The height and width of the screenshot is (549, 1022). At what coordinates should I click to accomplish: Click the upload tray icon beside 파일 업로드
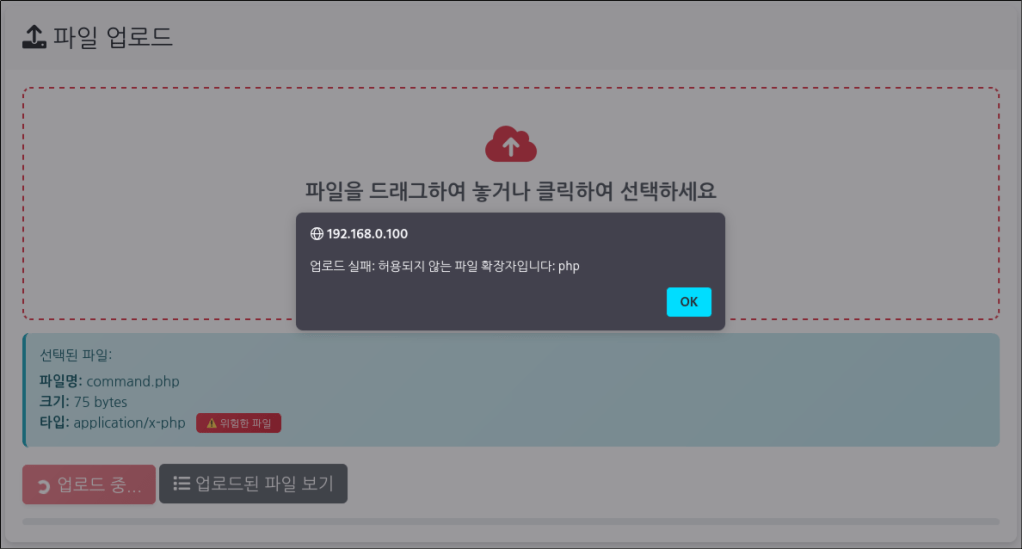[x=34, y=37]
